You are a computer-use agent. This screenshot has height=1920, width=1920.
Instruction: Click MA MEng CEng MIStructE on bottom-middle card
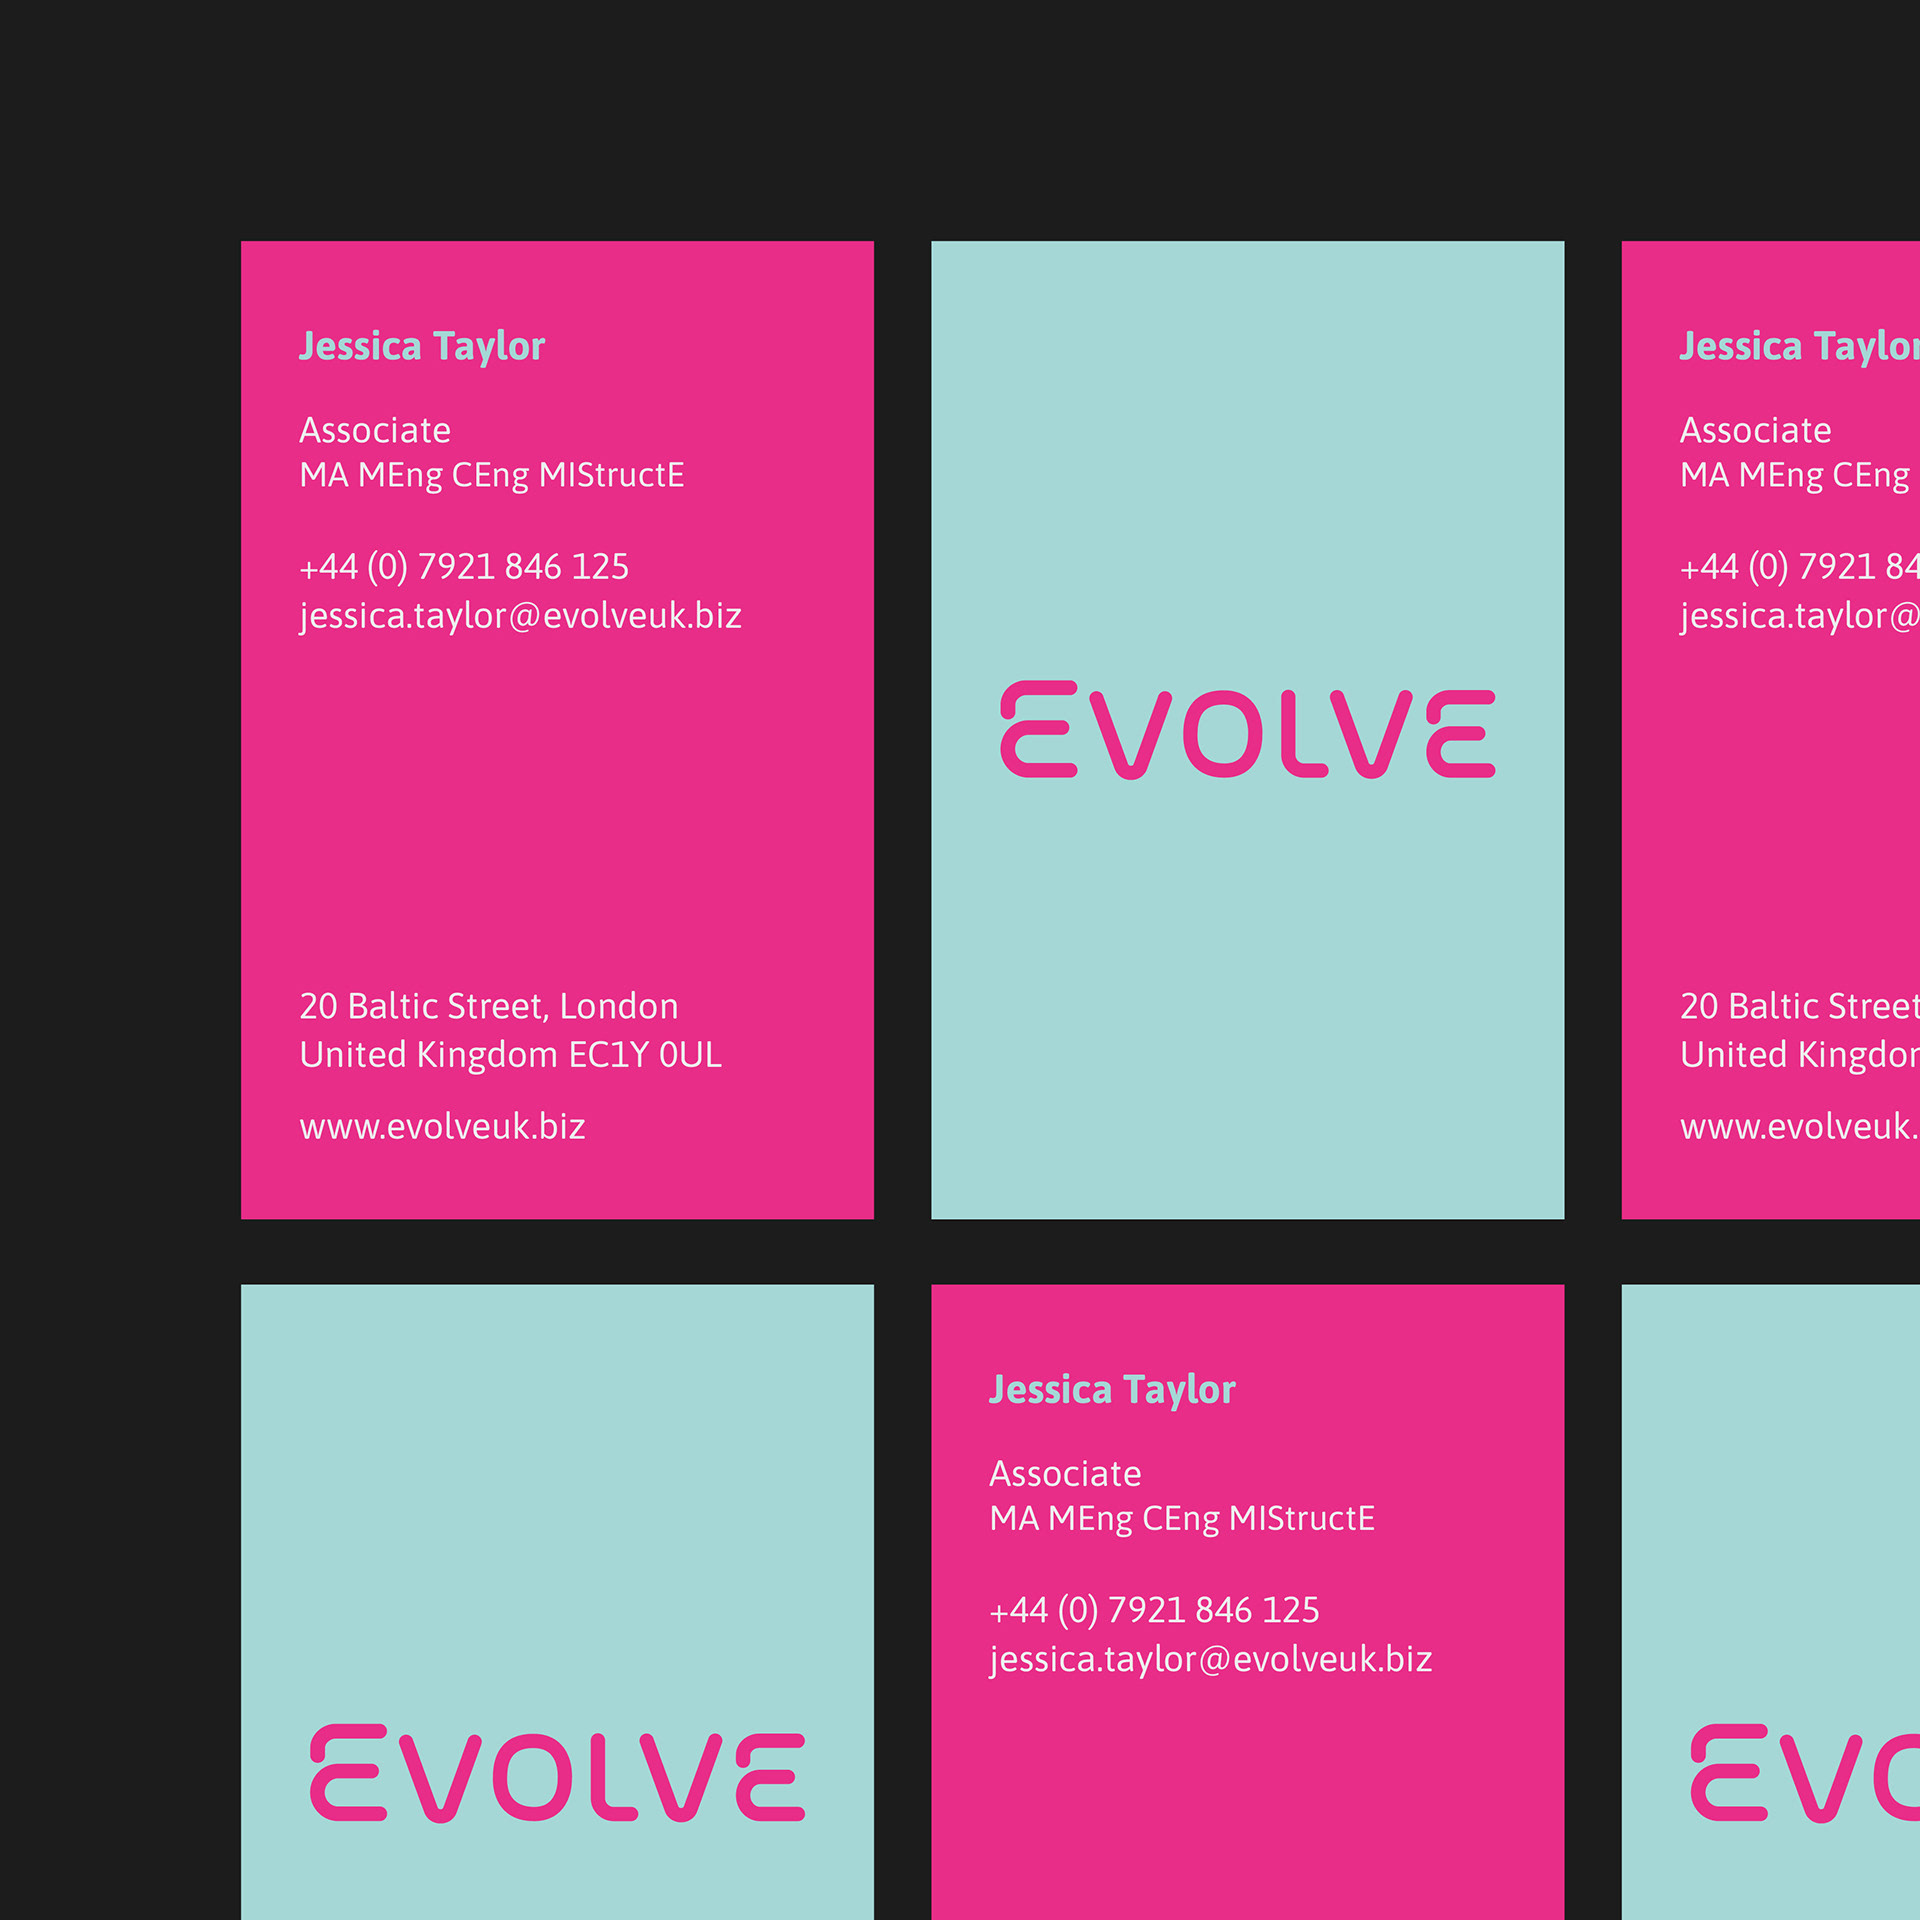pos(1182,1518)
